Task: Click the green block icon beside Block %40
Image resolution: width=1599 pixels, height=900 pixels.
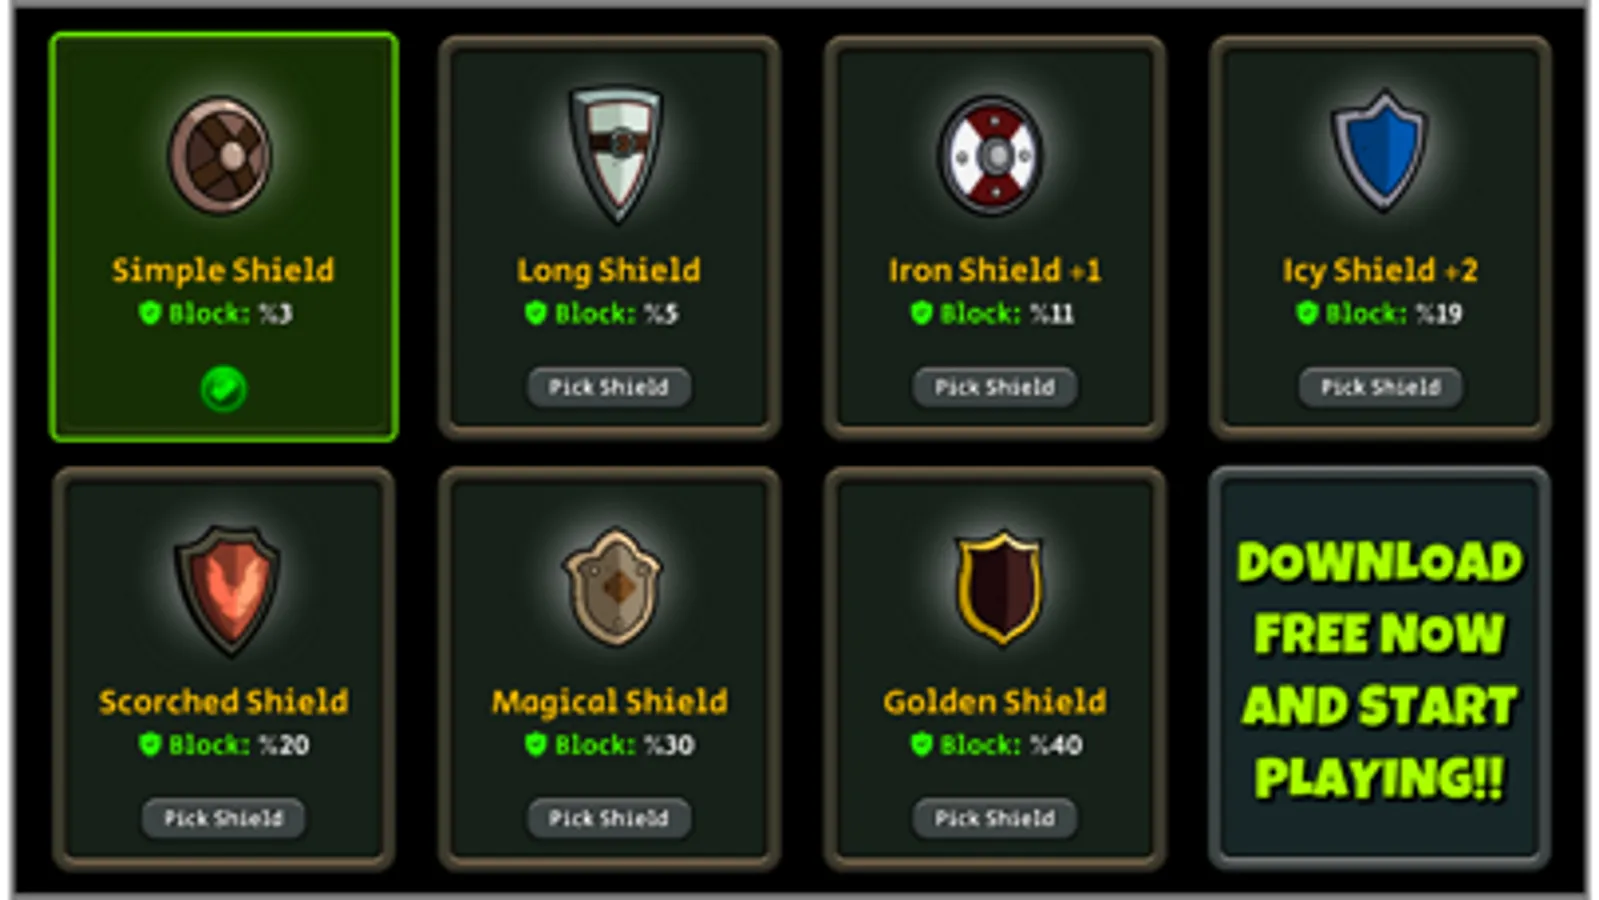Action: [921, 745]
